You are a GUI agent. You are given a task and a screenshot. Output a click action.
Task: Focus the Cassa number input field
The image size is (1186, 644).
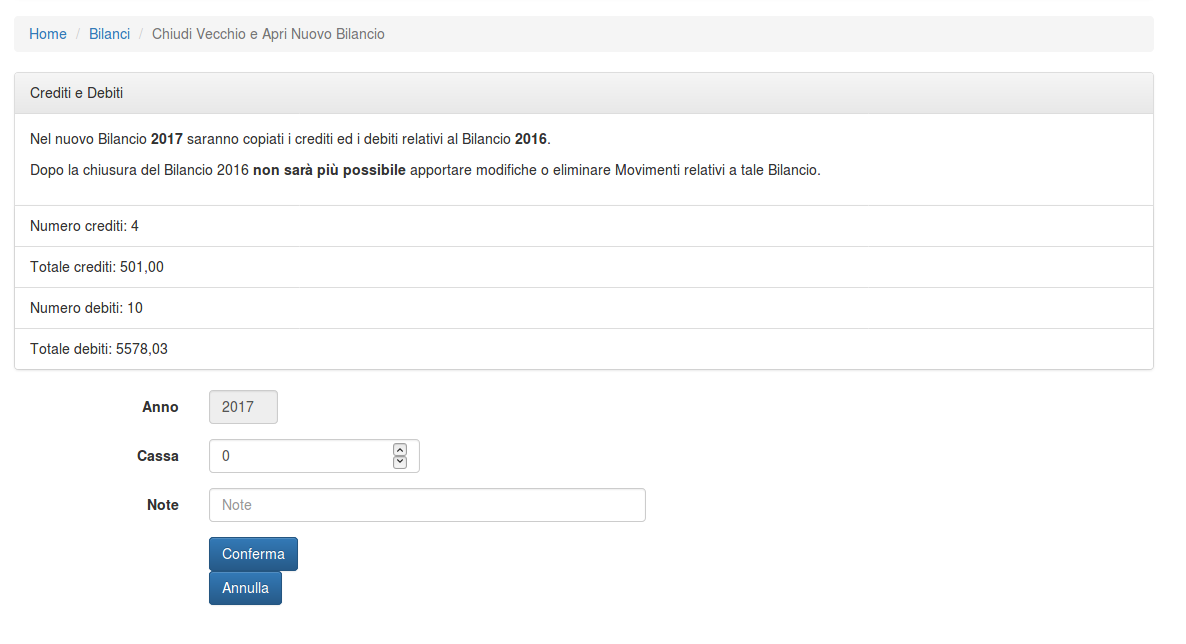click(x=300, y=456)
